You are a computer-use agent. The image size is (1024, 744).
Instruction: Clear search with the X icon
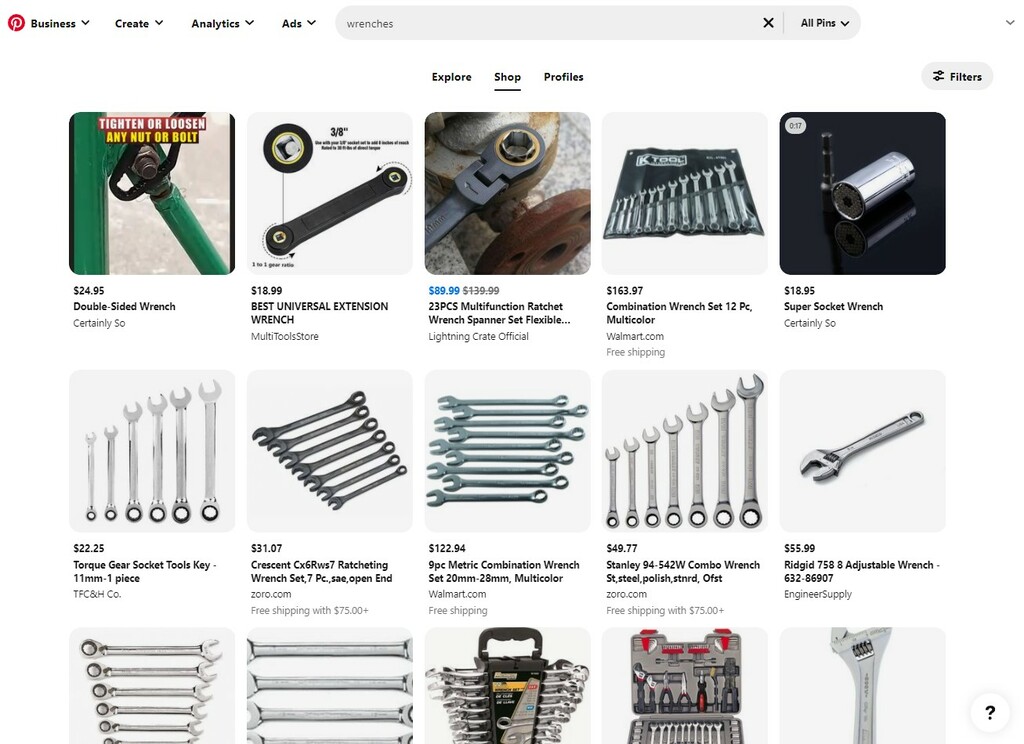(x=769, y=23)
